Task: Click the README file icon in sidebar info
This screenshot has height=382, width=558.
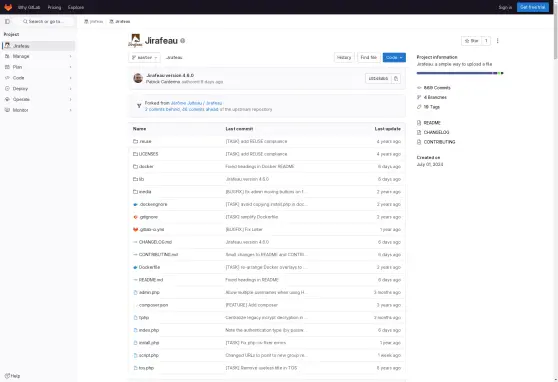Action: tap(419, 123)
